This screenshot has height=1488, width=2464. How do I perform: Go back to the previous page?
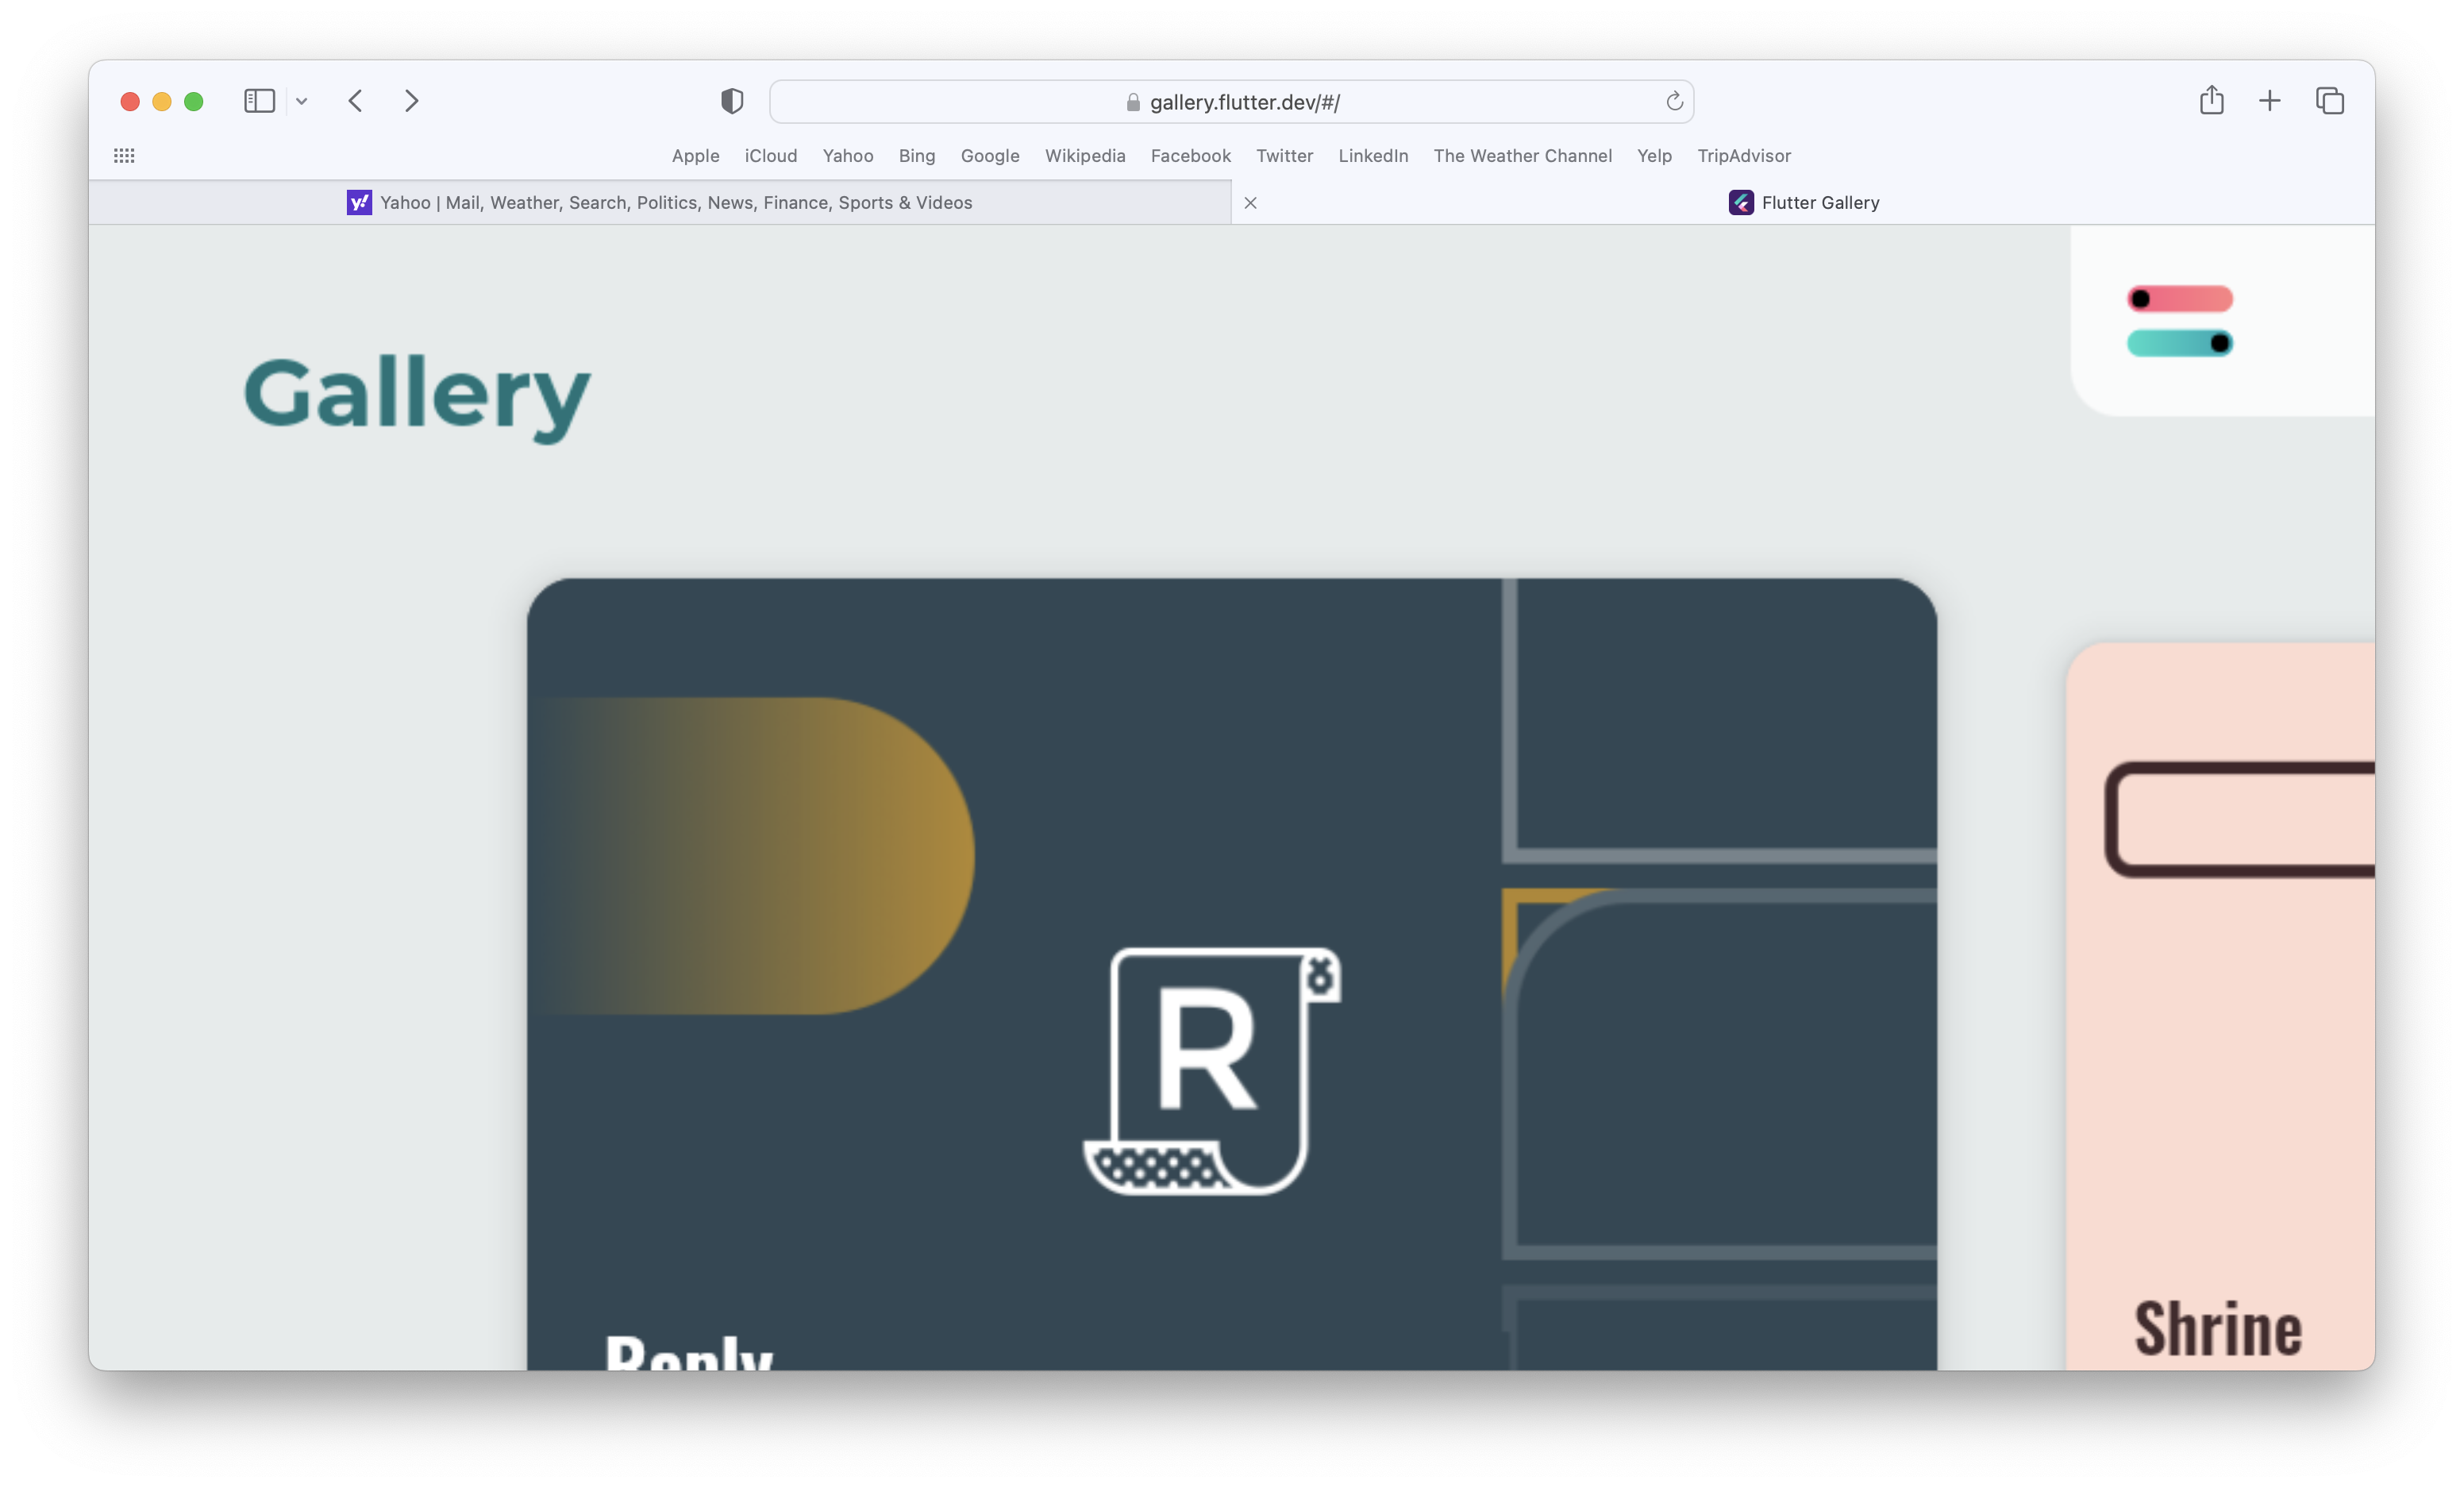[x=355, y=100]
